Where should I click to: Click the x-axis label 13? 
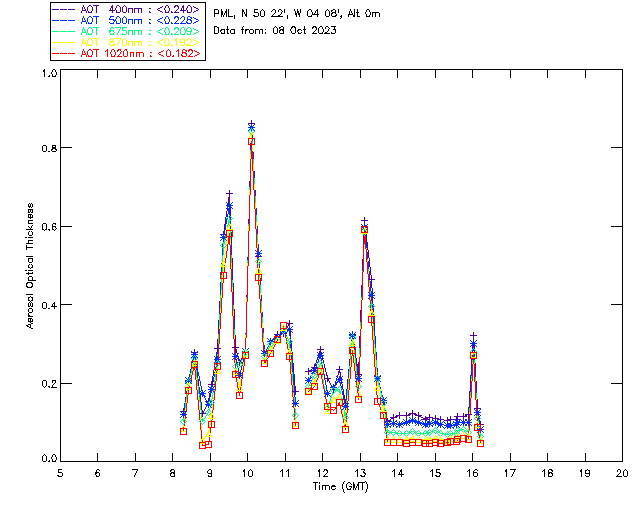click(360, 473)
